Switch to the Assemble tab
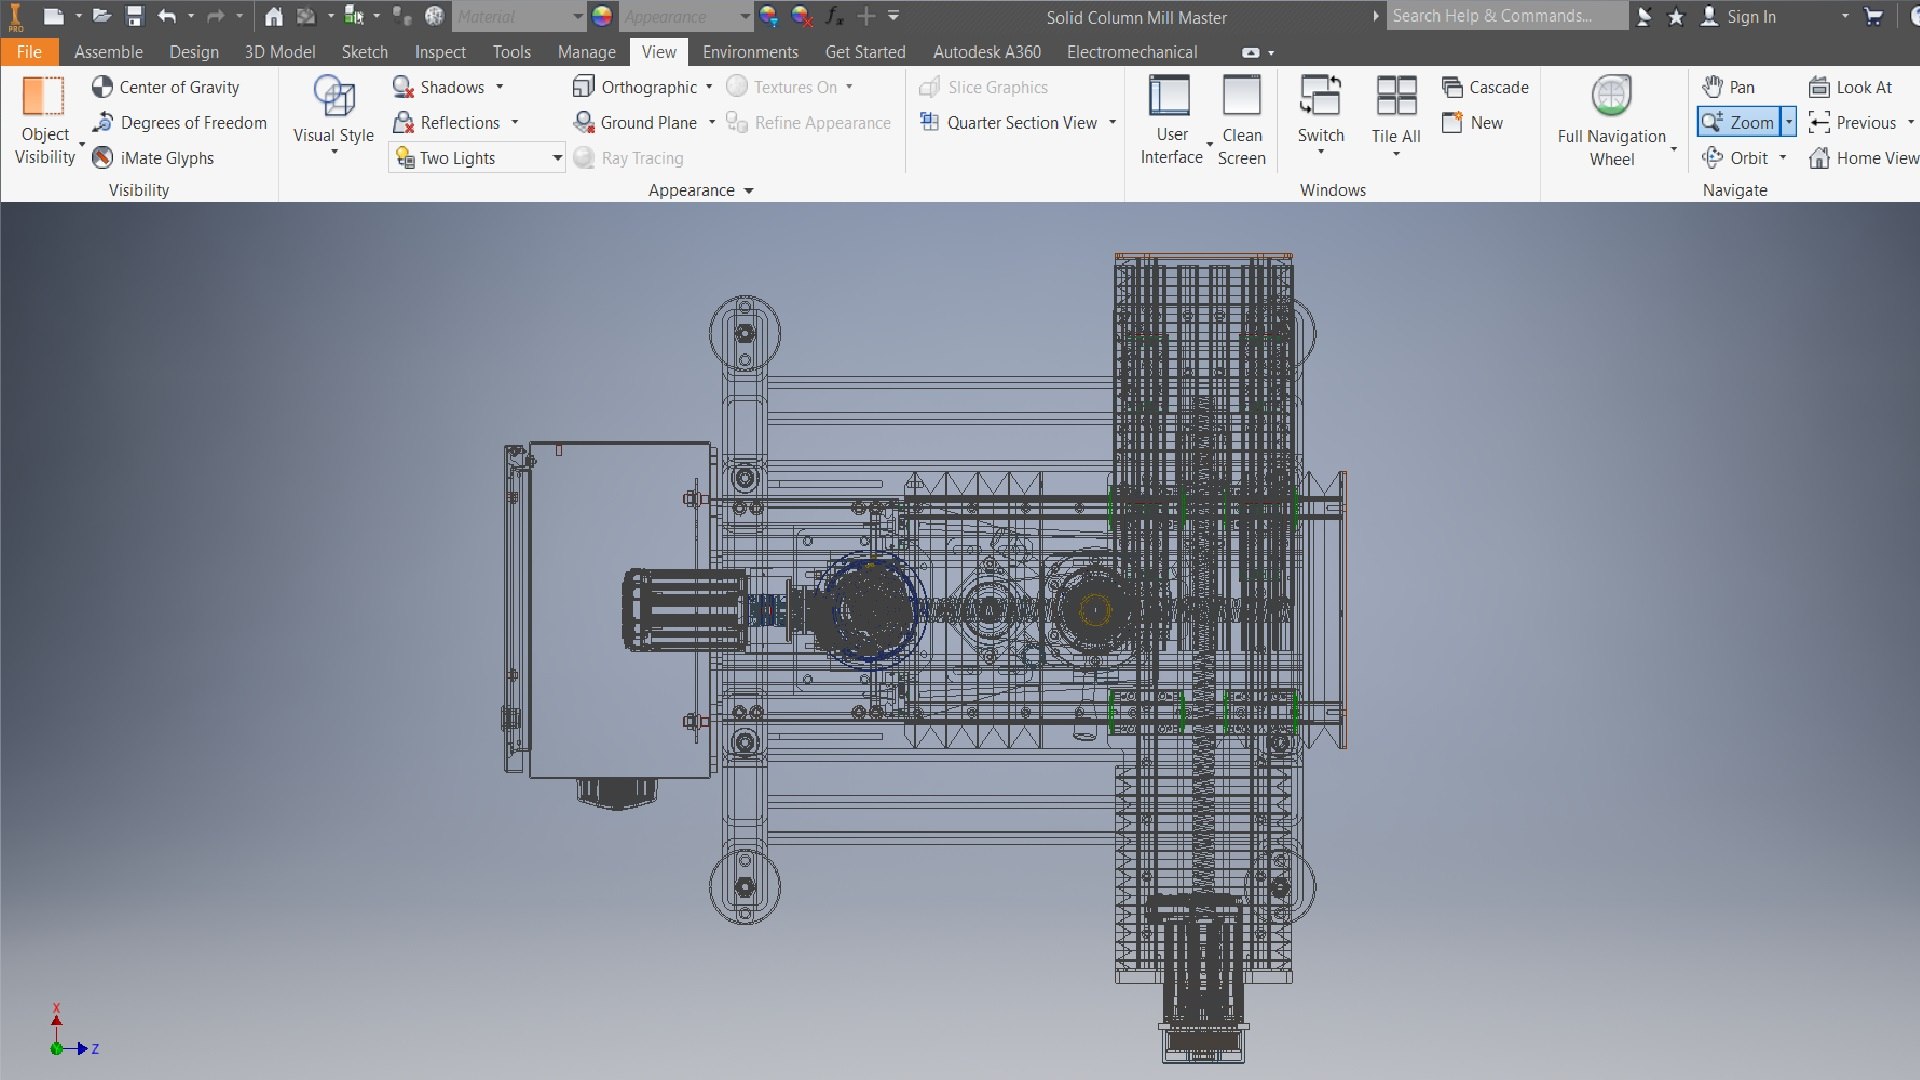Viewport: 1920px width, 1080px height. (108, 52)
